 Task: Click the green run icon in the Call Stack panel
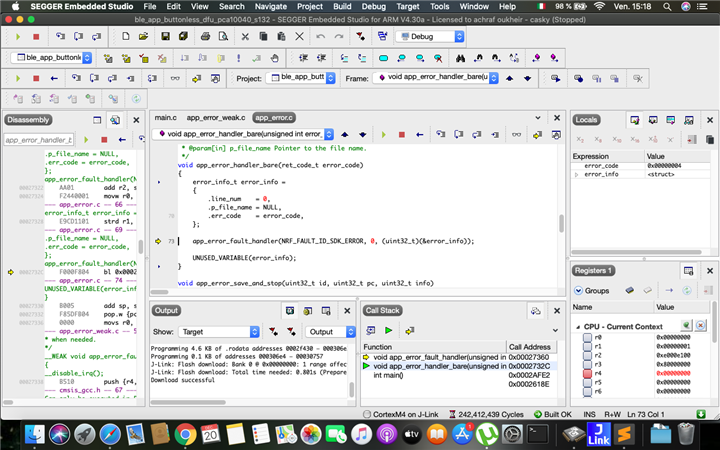[388, 330]
